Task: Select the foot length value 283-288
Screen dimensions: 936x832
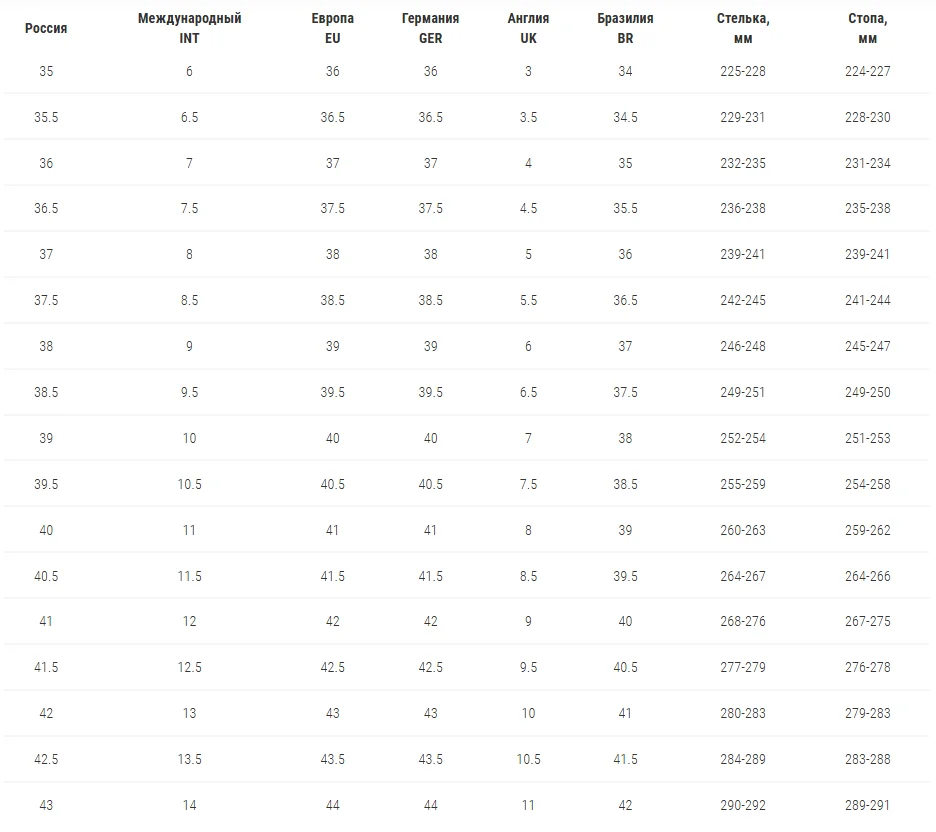Action: coord(867,759)
